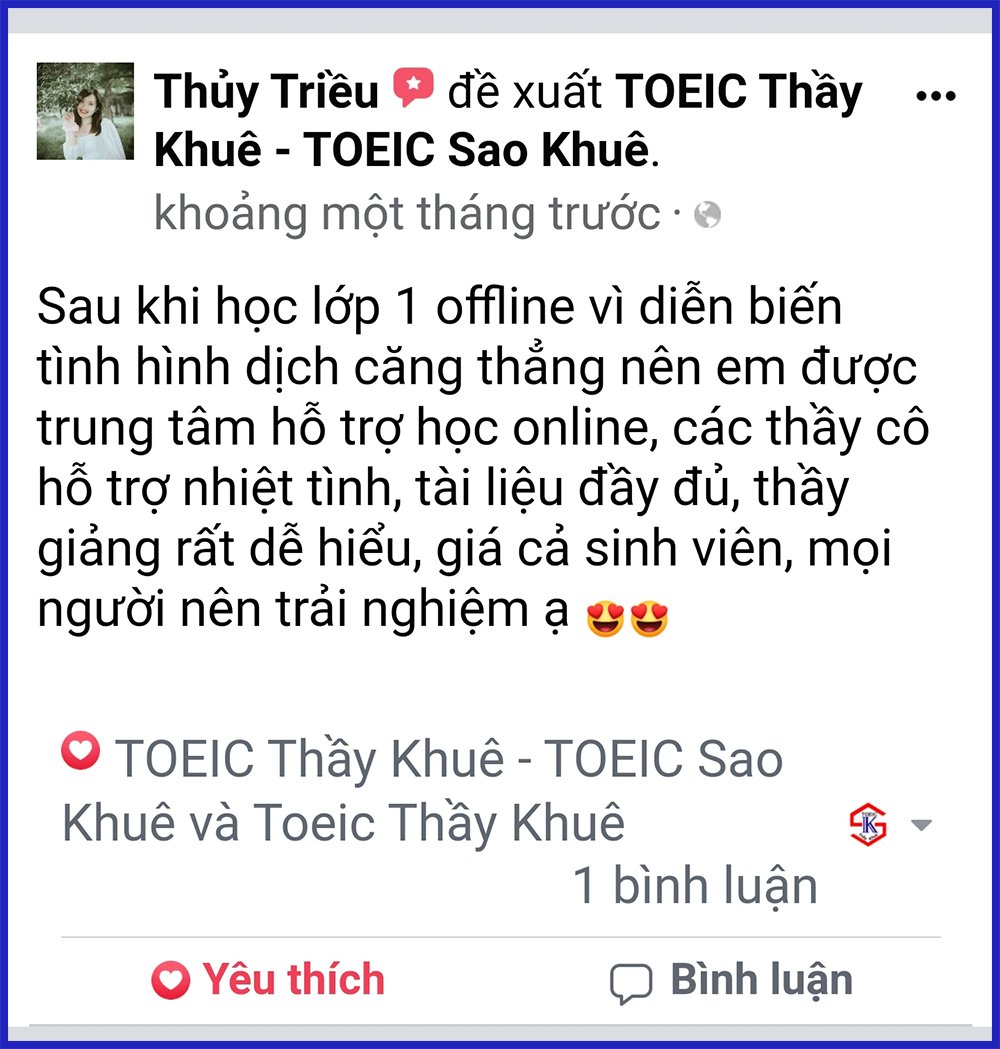Click the TOEIC Sao Khuê bold title text
1000x1049 pixels.
click(477, 149)
